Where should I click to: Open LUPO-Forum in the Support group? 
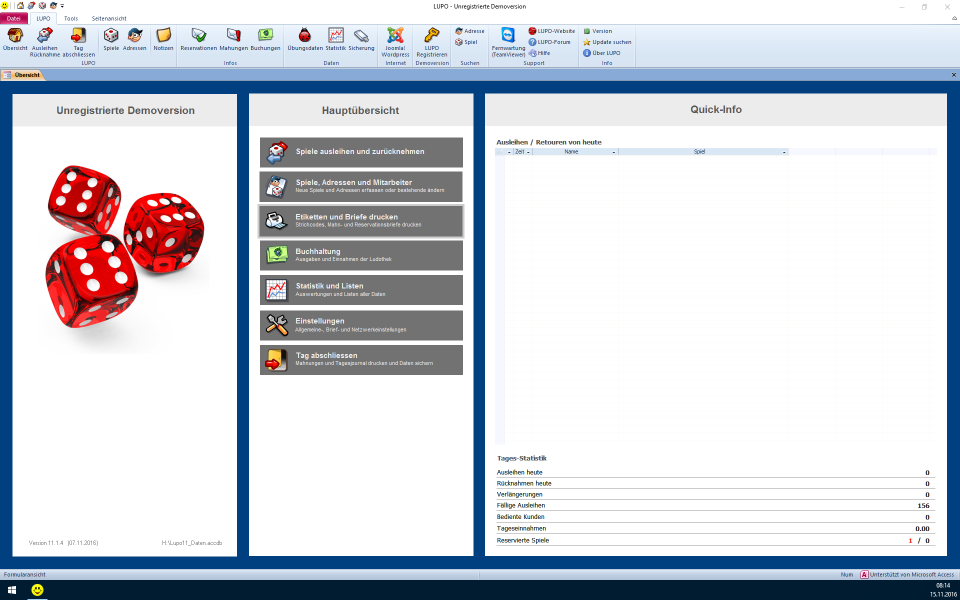click(550, 42)
